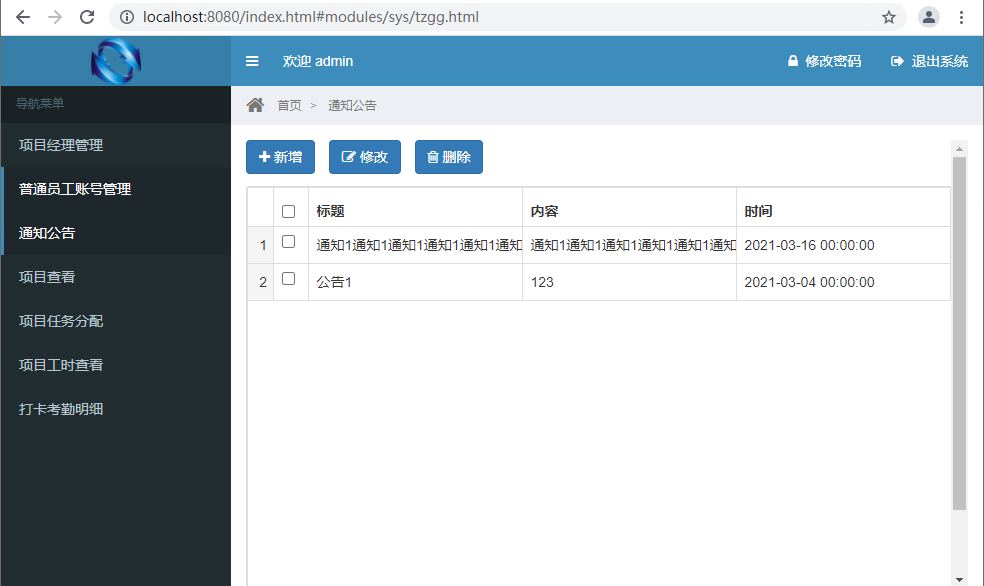Open 普通员工账号管理 menu item
This screenshot has height=586, width=984.
[x=115, y=189]
